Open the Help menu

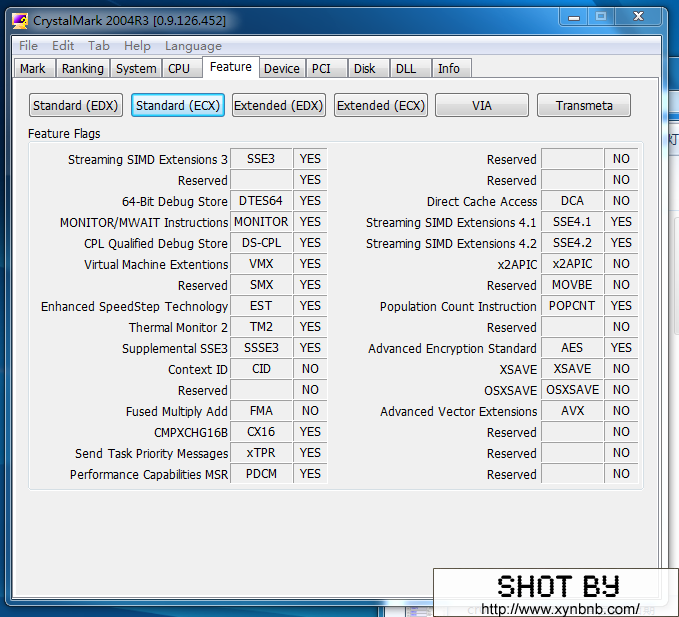tap(137, 46)
